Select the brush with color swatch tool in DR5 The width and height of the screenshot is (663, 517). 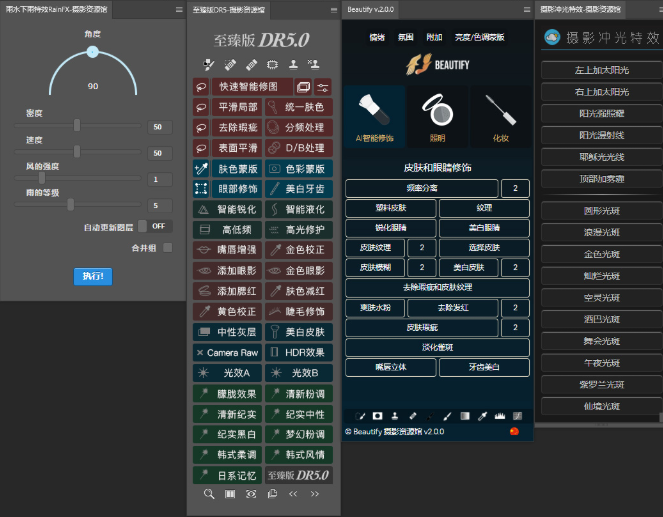[x=208, y=65]
